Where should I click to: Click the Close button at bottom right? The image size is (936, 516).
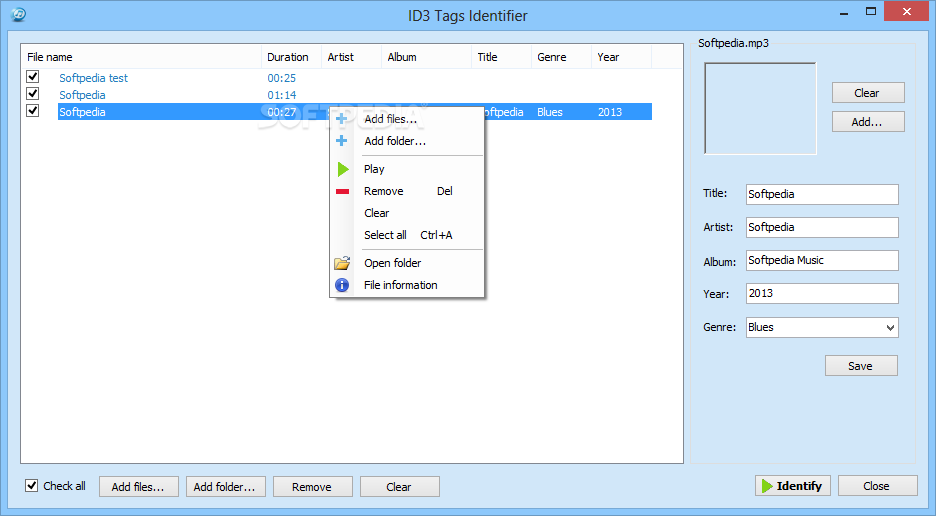click(x=878, y=486)
